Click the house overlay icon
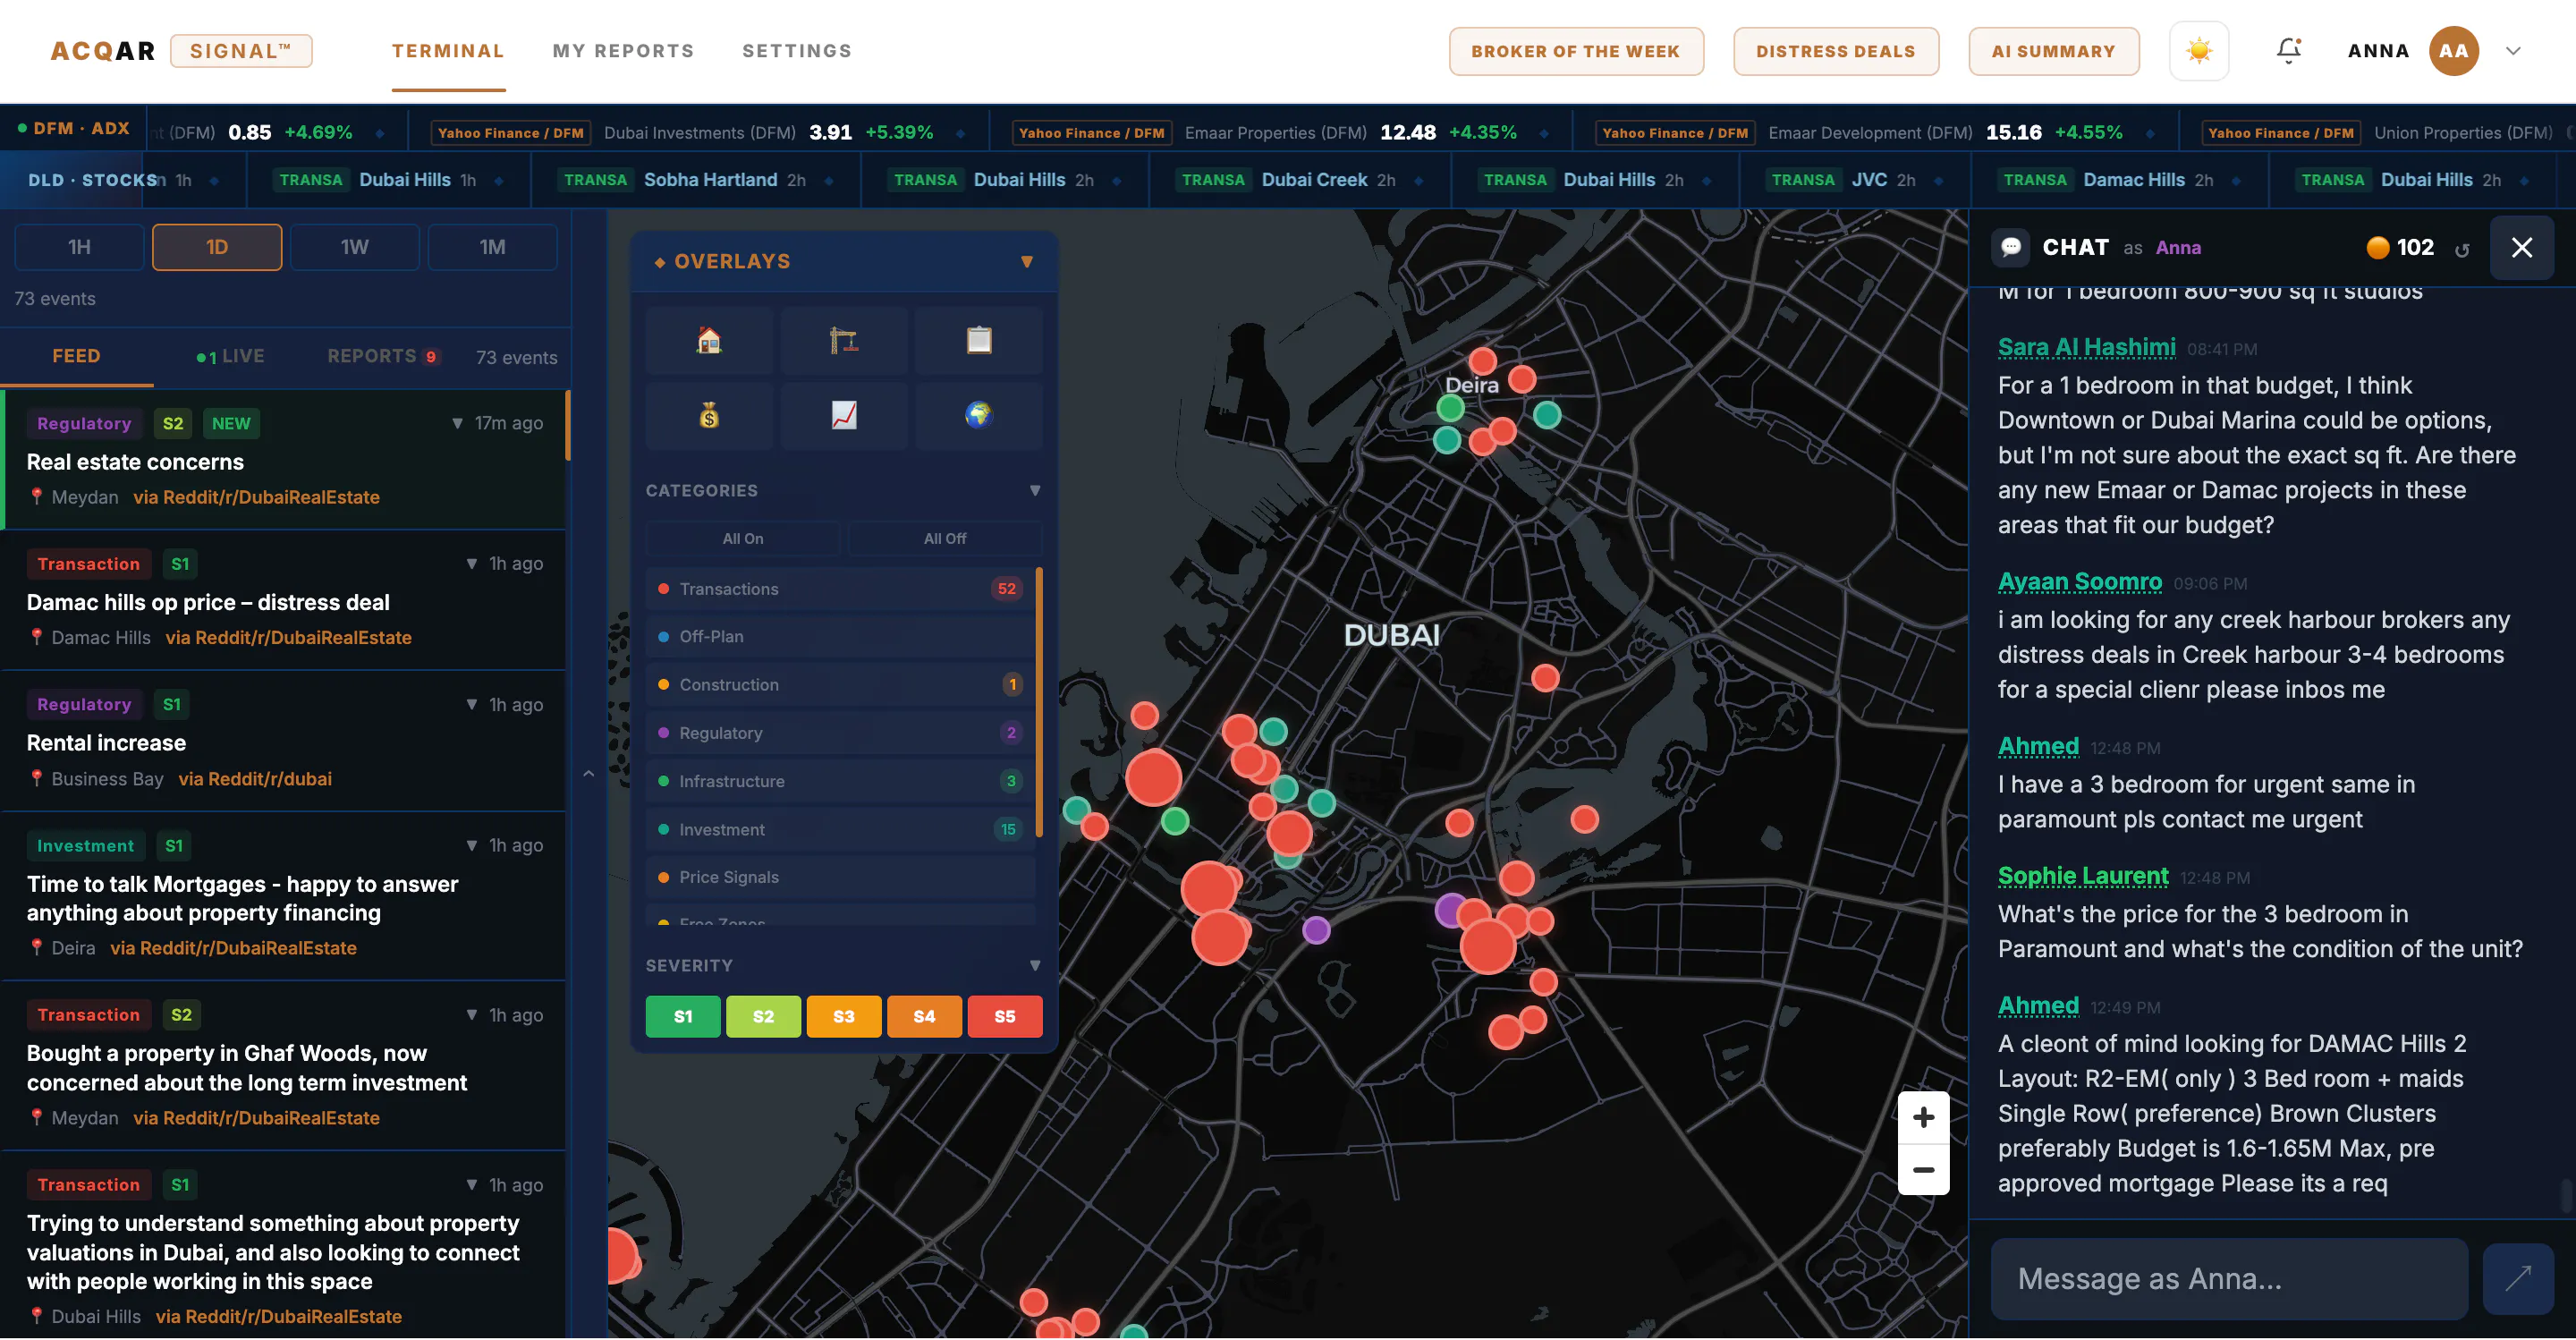Image resolution: width=2576 pixels, height=1340 pixels. tap(709, 341)
